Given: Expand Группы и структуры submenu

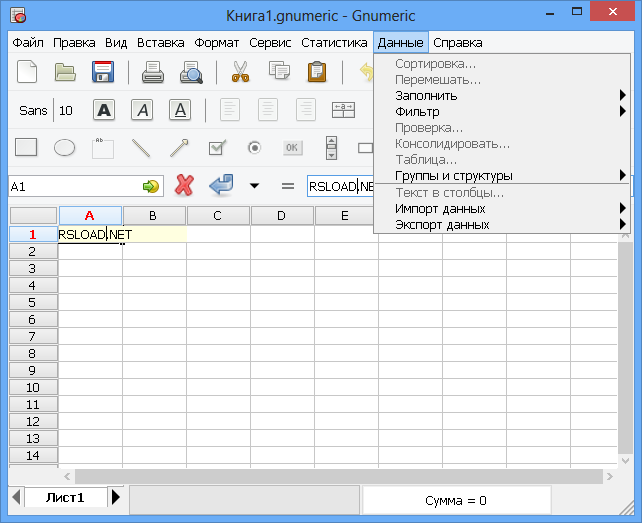Looking at the screenshot, I should pos(502,176).
